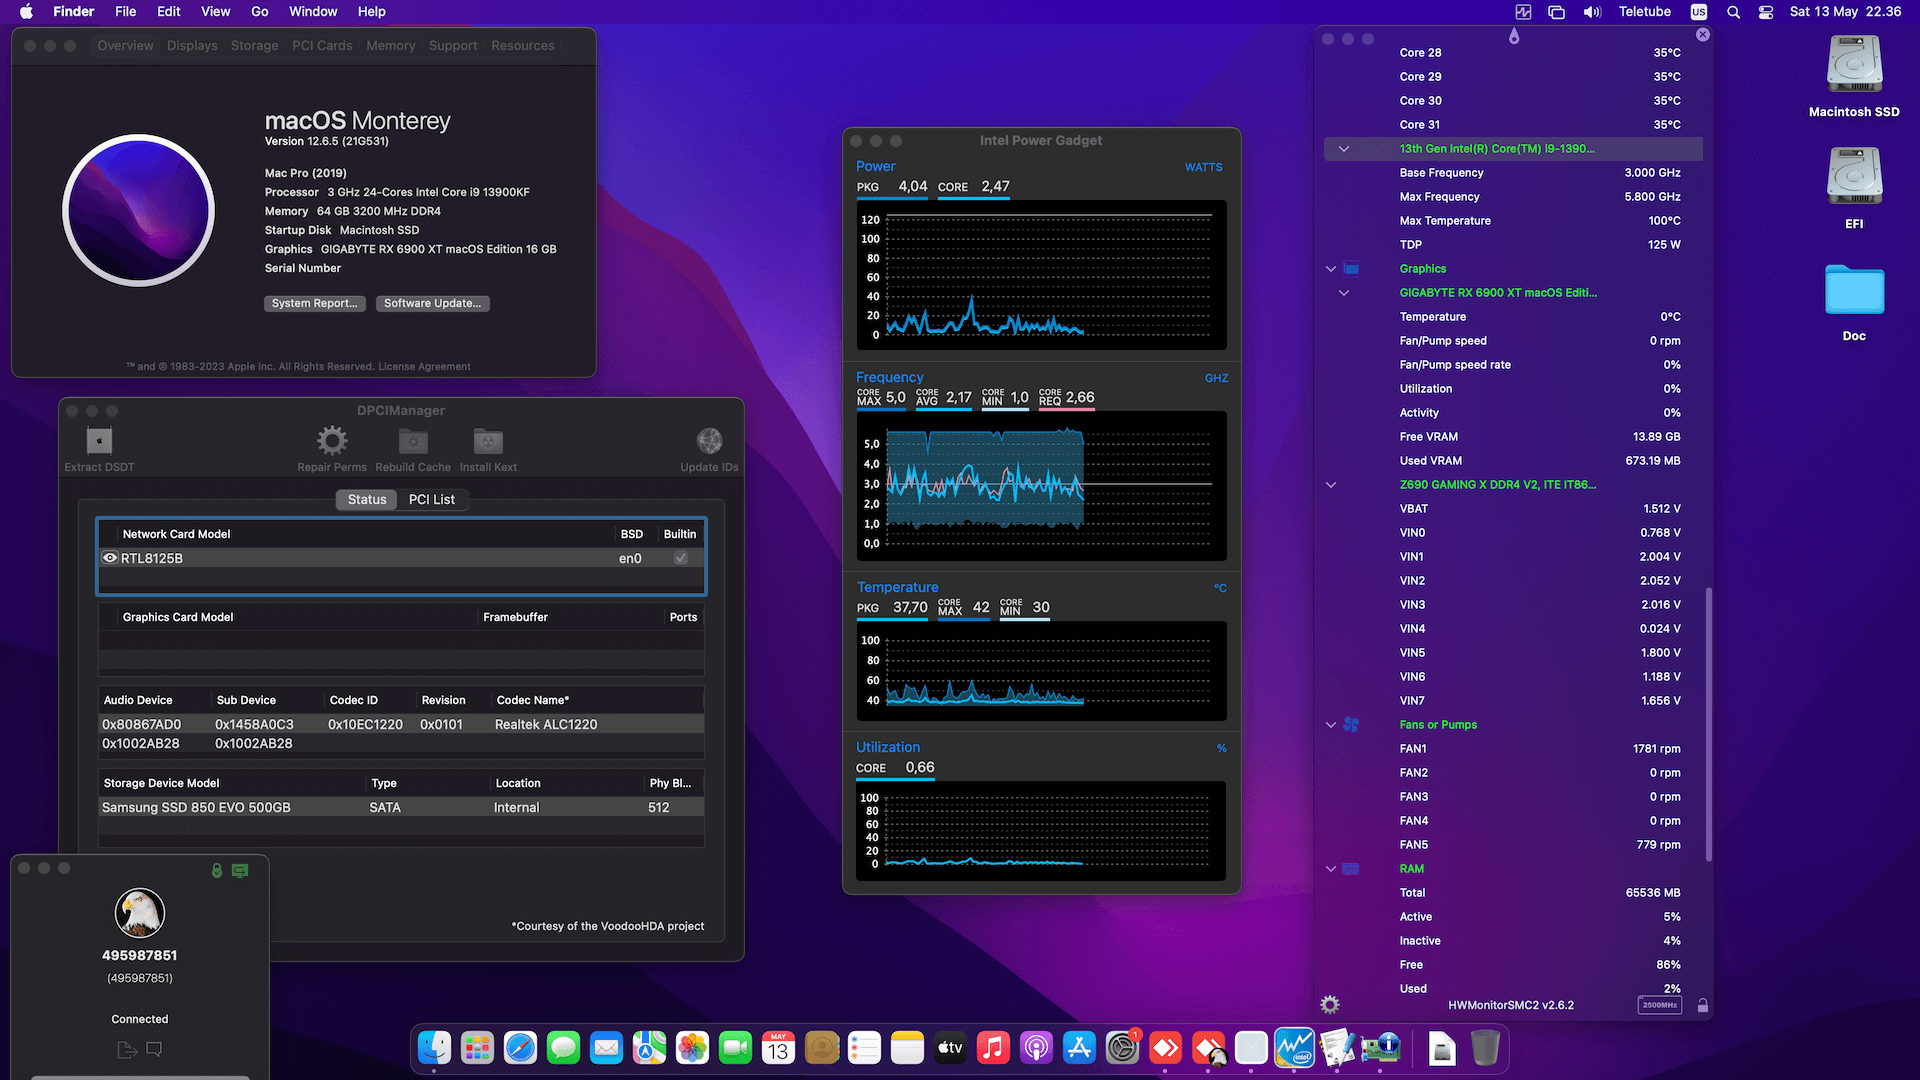Image resolution: width=1920 pixels, height=1080 pixels.
Task: Open HWMonitorSMC2 settings gear icon
Action: pos(1330,1004)
